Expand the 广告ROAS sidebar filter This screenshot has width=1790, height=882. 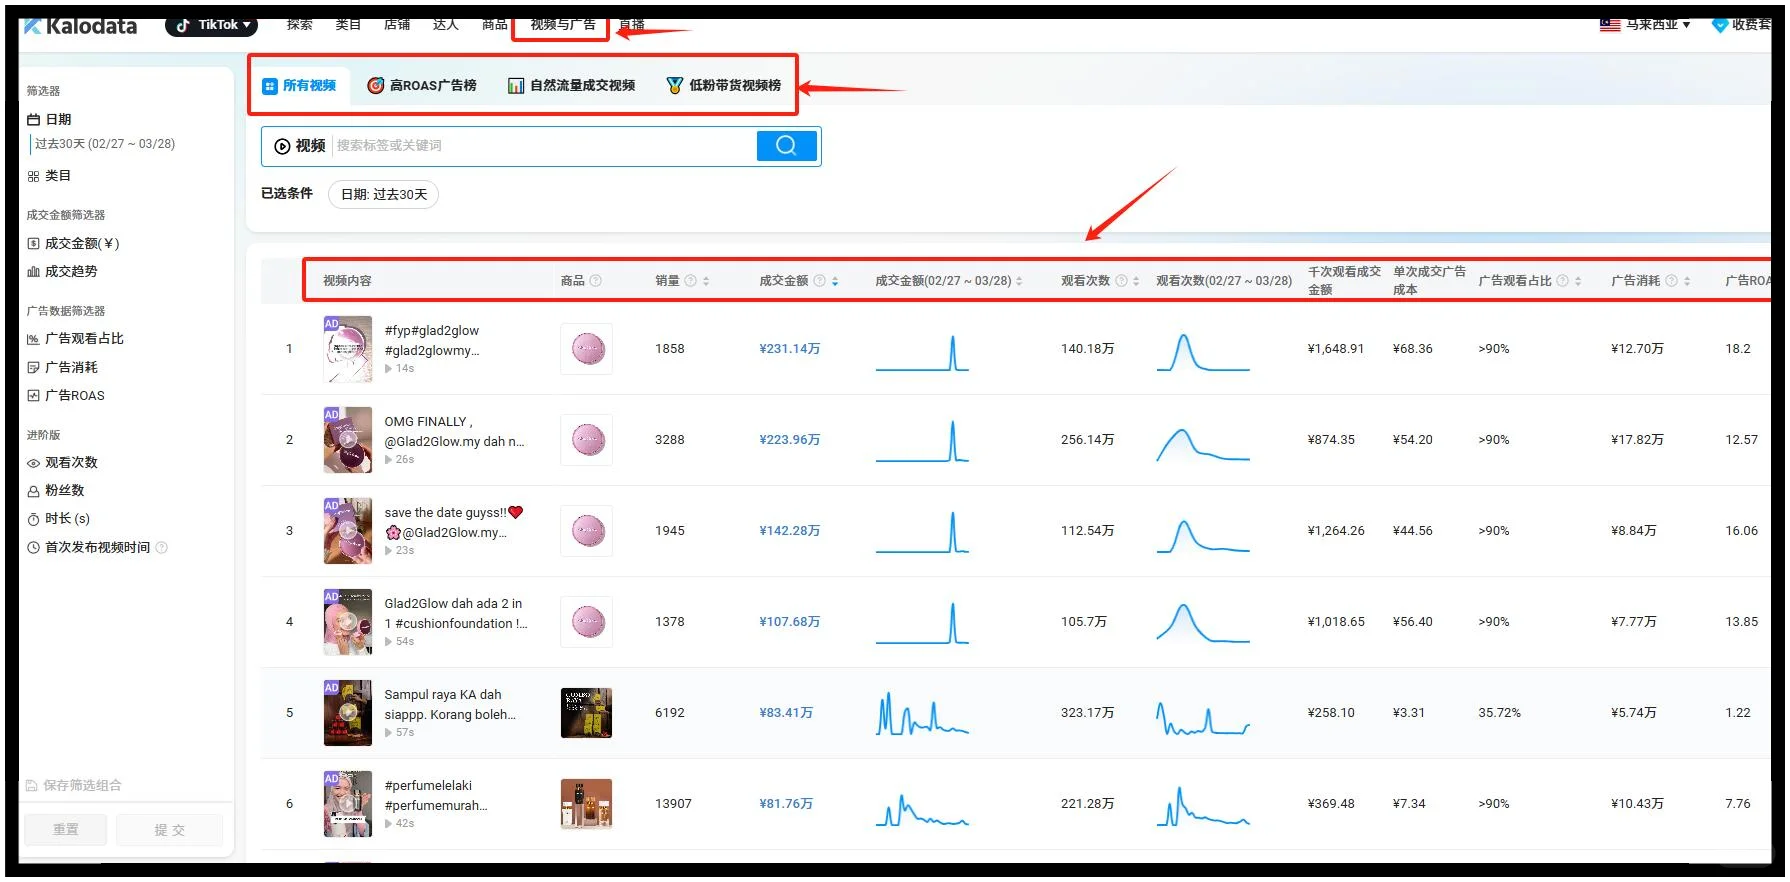[x=66, y=395]
